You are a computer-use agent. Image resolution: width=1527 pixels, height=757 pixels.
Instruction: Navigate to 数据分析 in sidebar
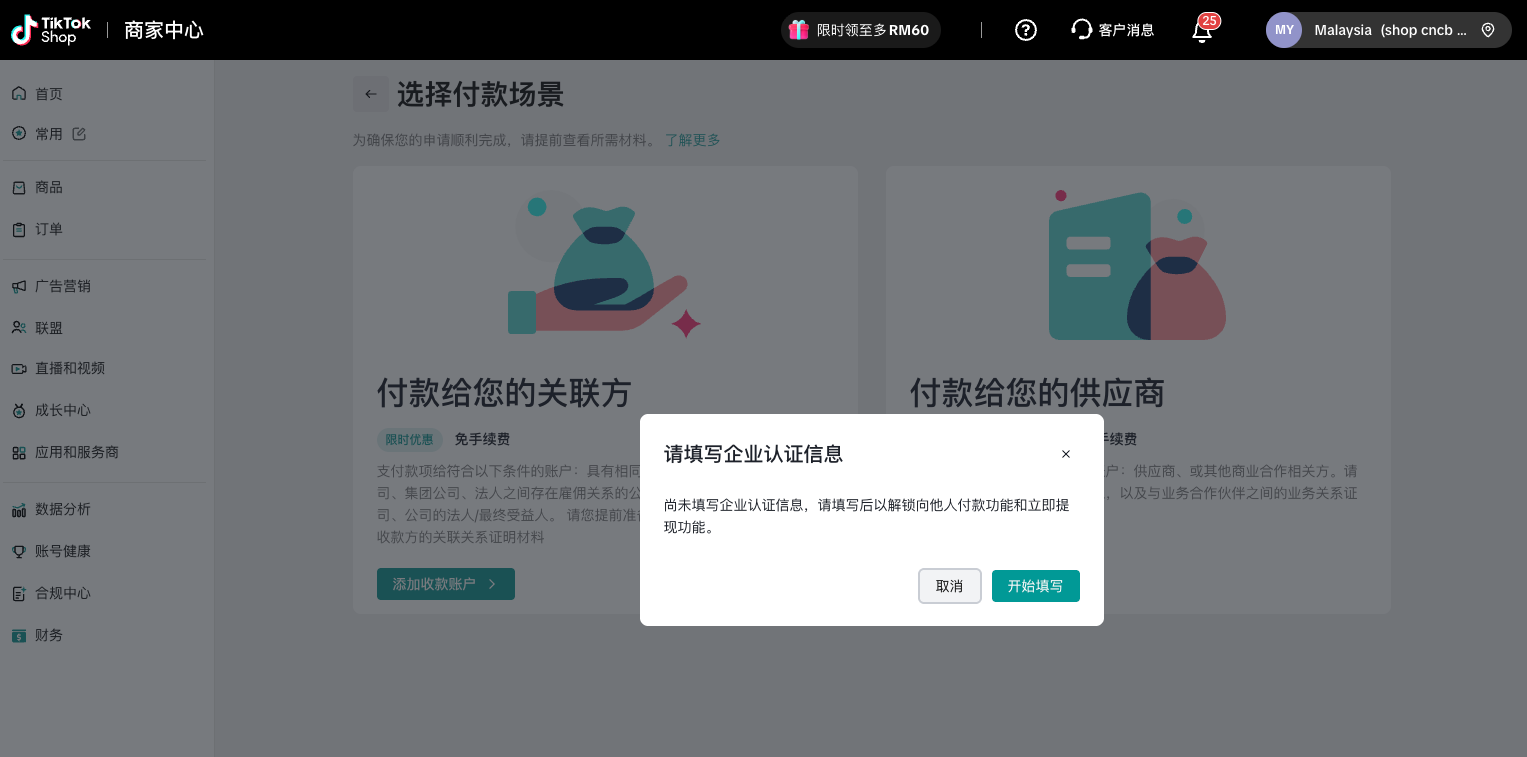(x=62, y=510)
